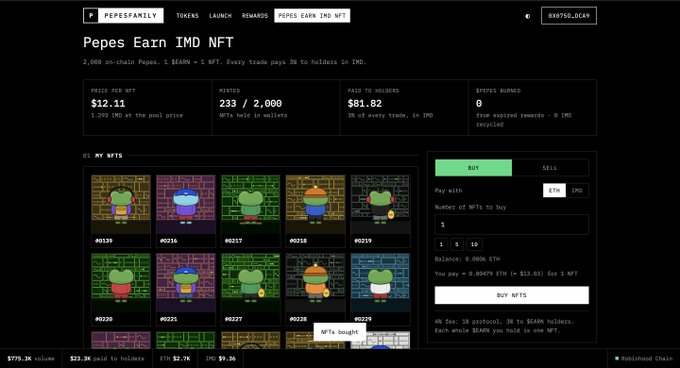
Task: Click the $23.3K paid to holders entry
Action: coord(107,359)
